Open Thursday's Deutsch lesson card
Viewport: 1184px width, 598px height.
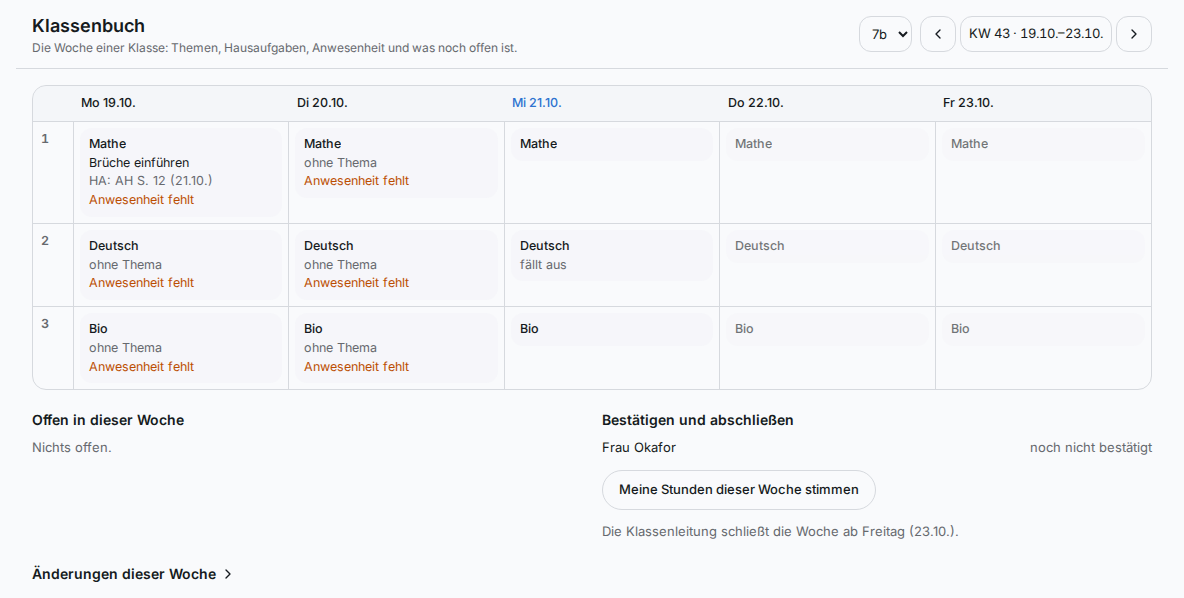pos(828,246)
